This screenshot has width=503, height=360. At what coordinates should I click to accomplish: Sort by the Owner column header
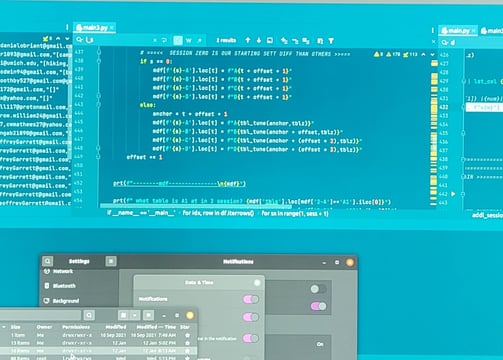point(44,327)
